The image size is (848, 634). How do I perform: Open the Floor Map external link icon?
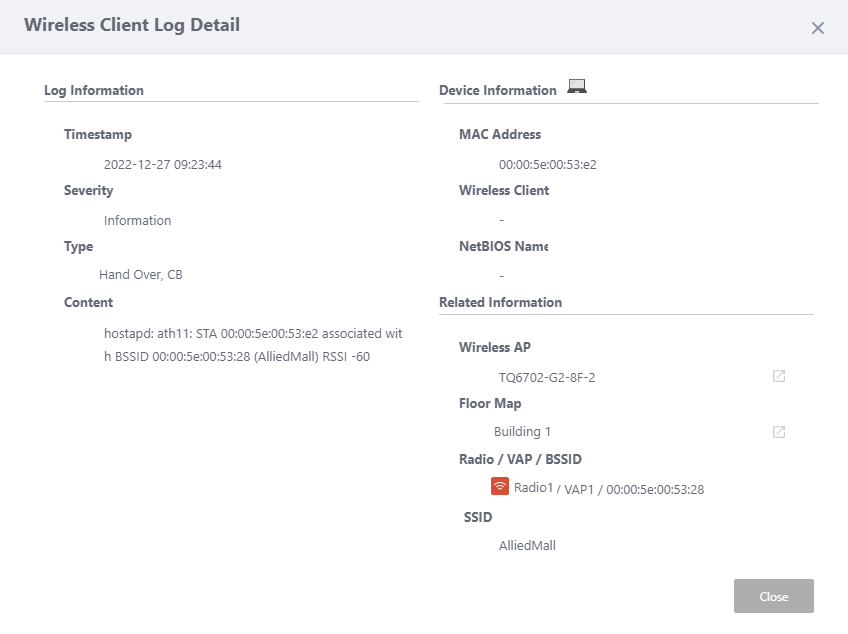coord(778,432)
